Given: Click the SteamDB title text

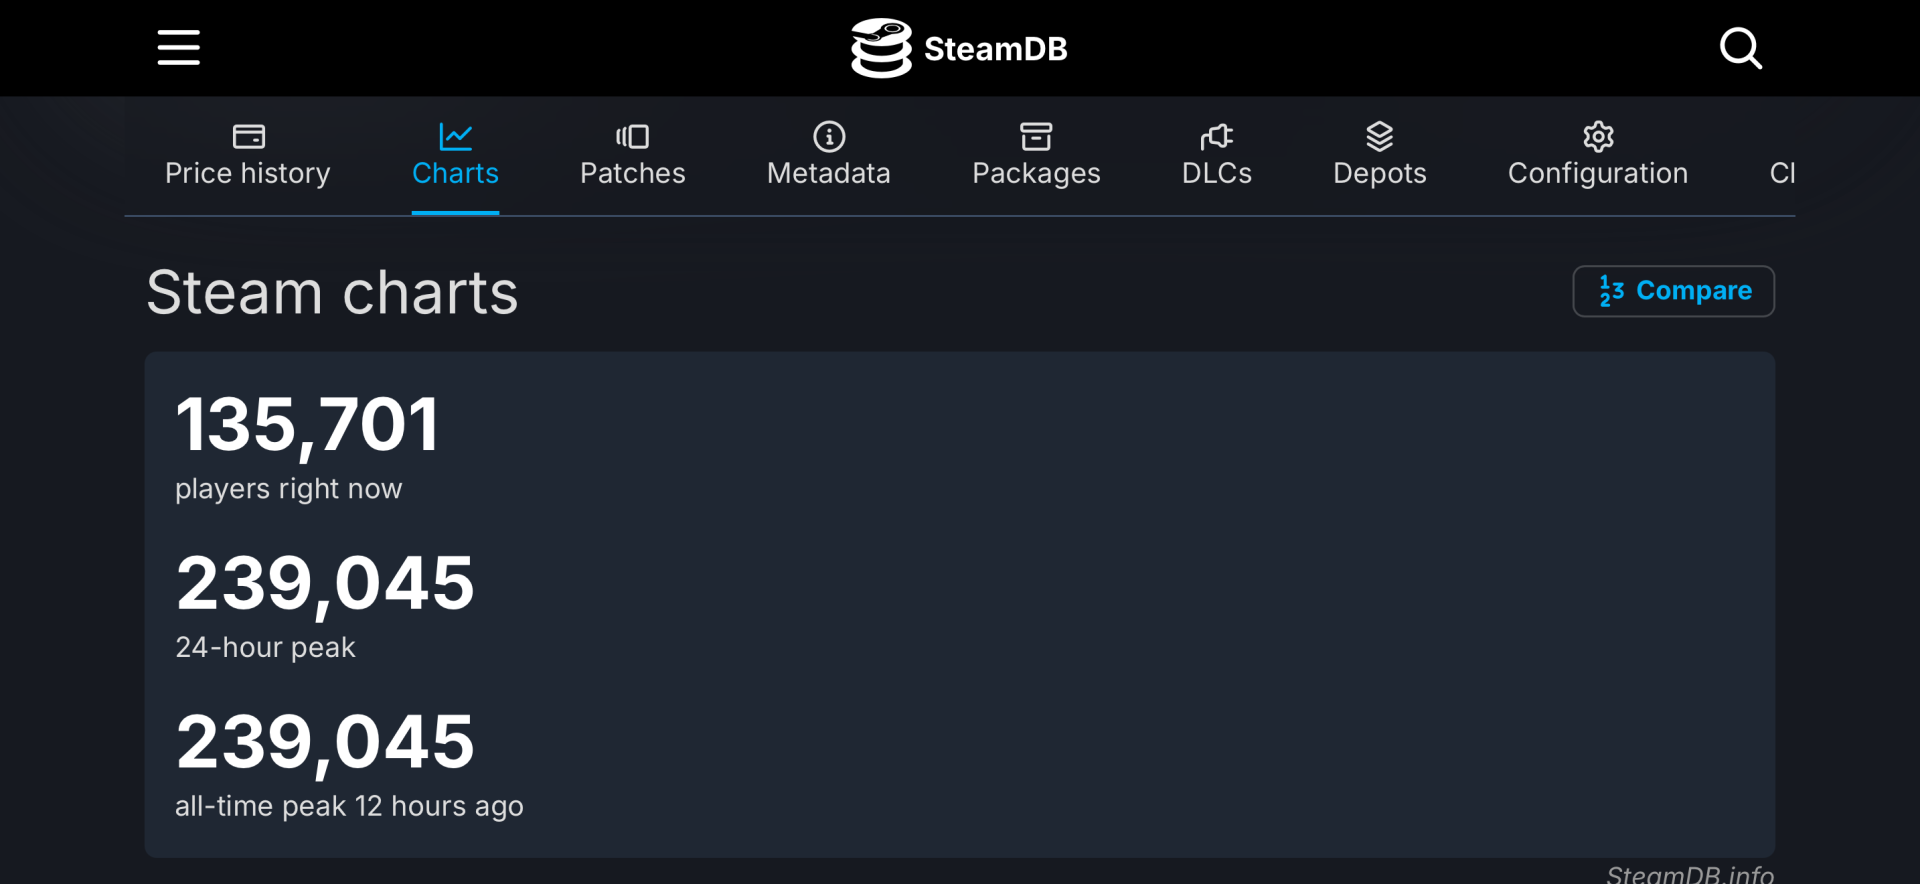Looking at the screenshot, I should 996,49.
